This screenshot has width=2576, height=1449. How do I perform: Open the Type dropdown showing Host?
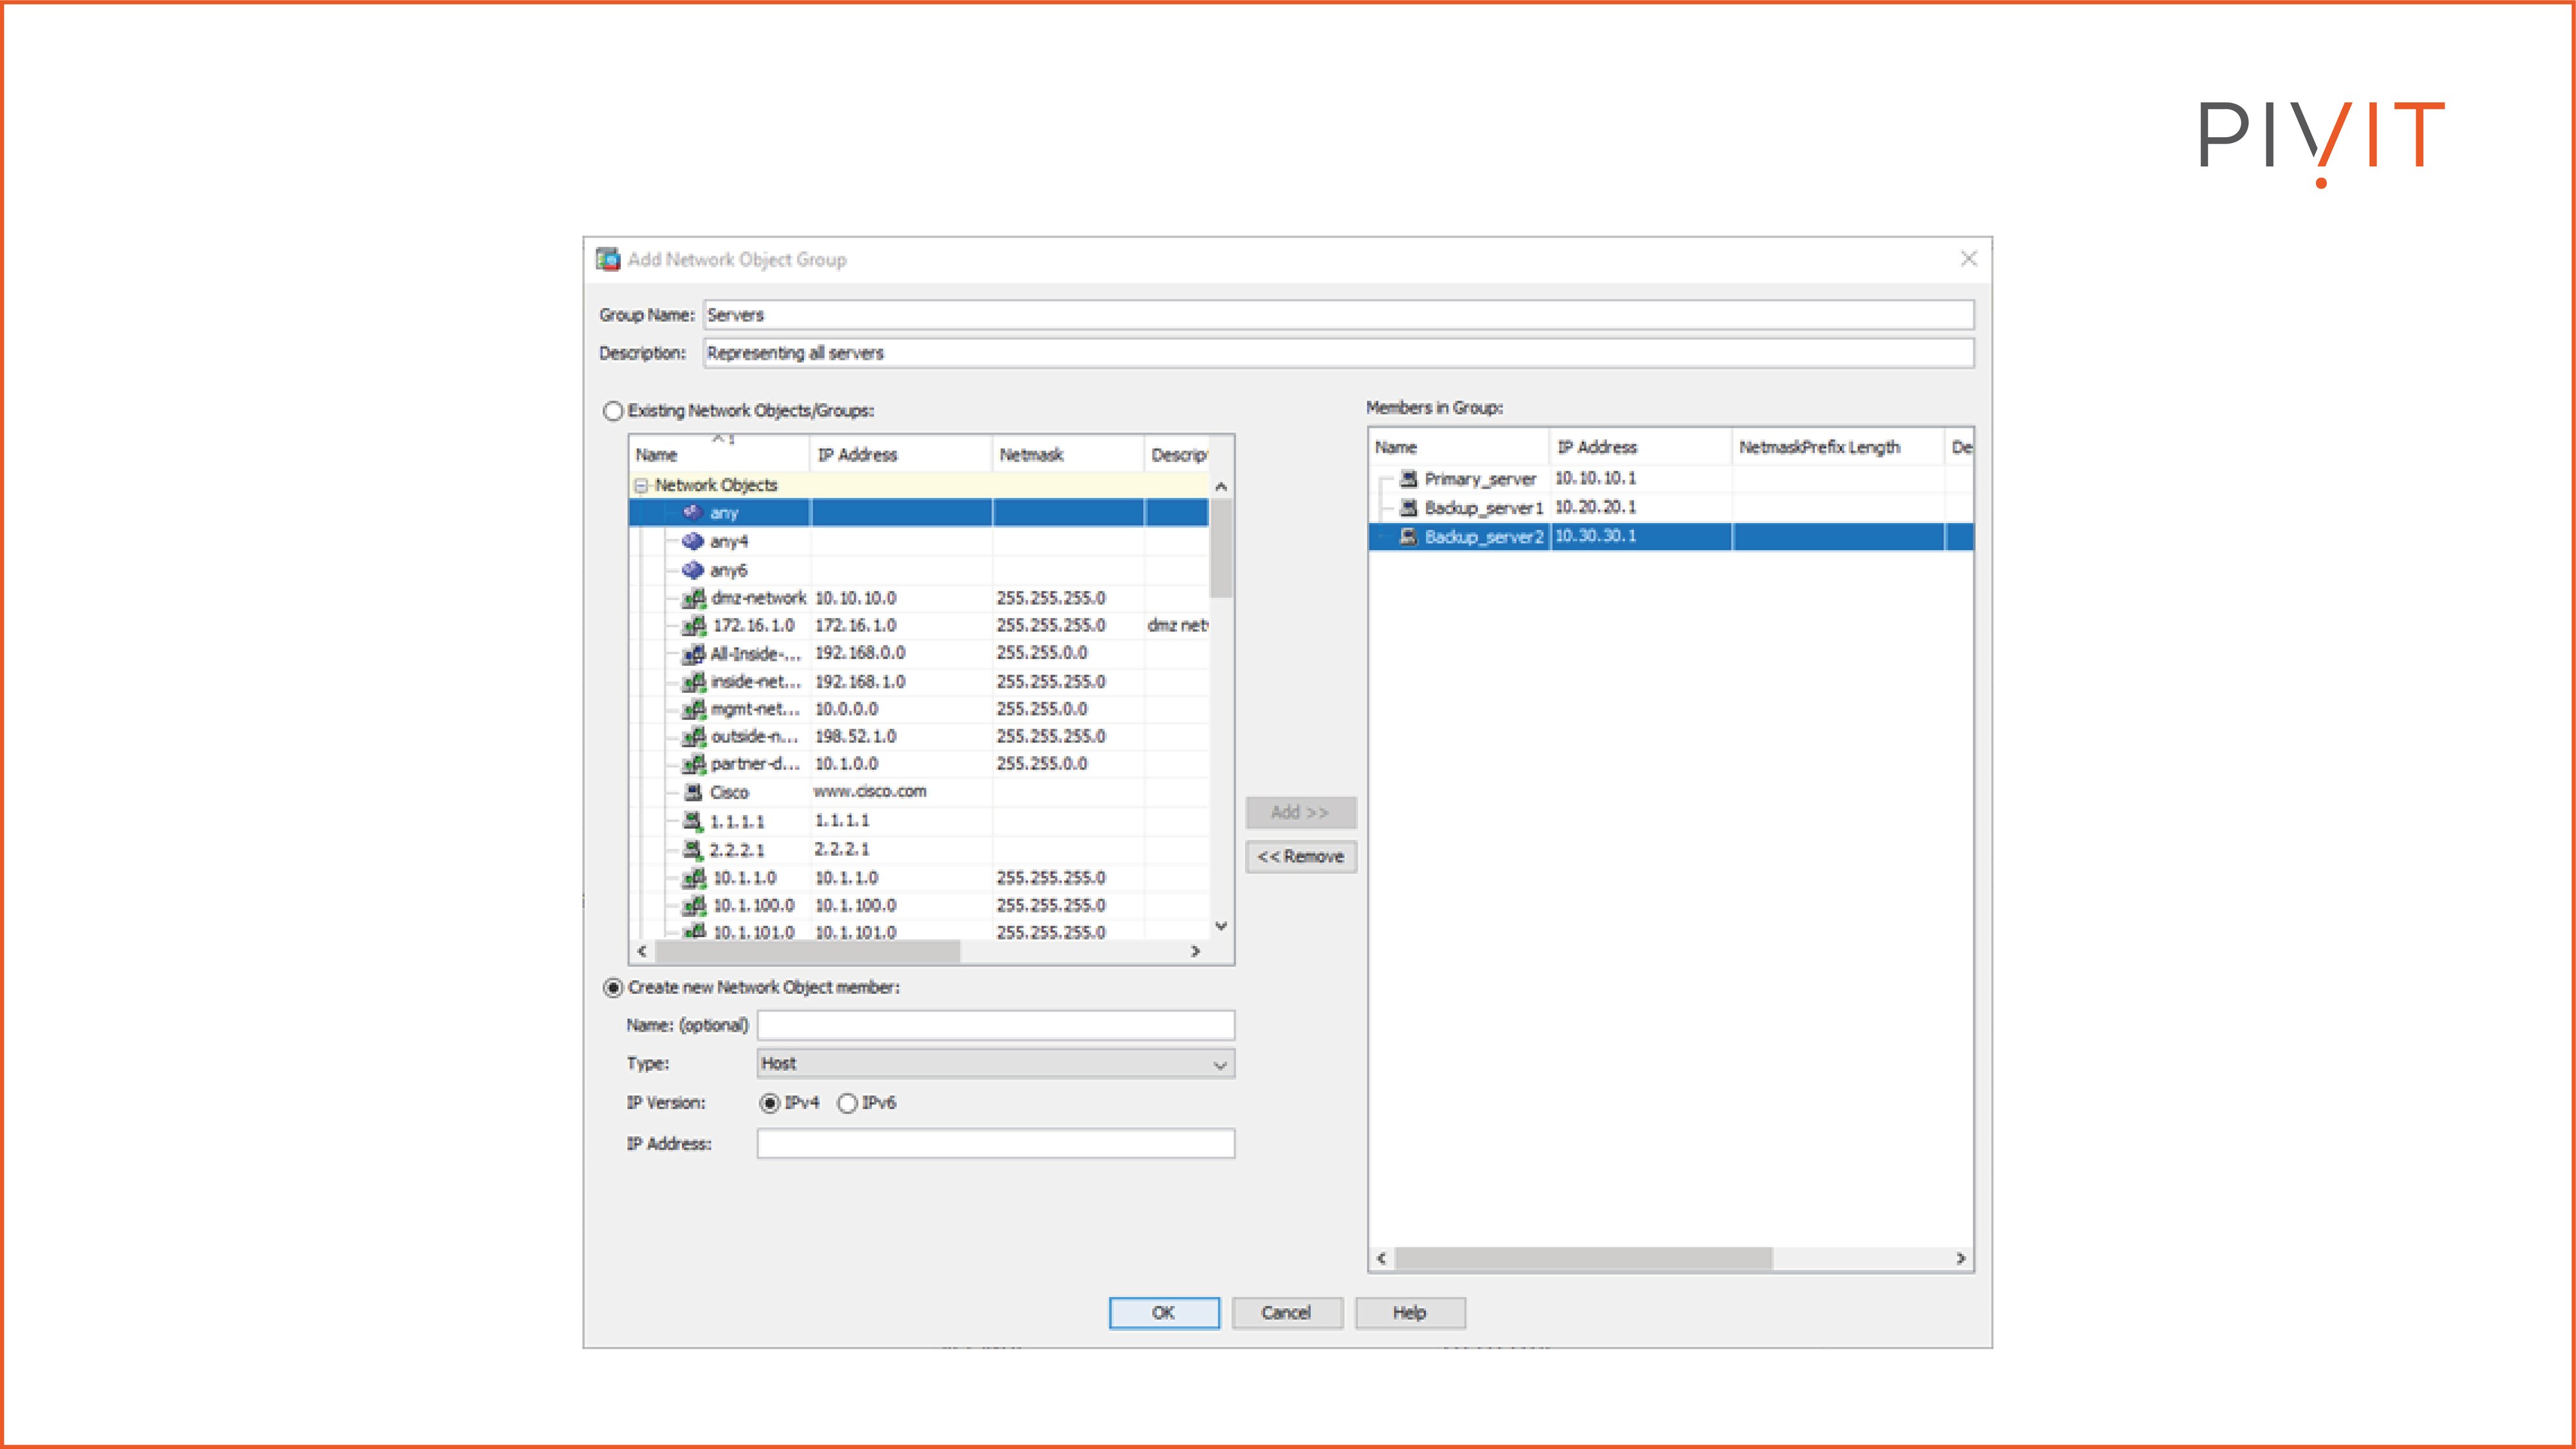(x=995, y=1064)
